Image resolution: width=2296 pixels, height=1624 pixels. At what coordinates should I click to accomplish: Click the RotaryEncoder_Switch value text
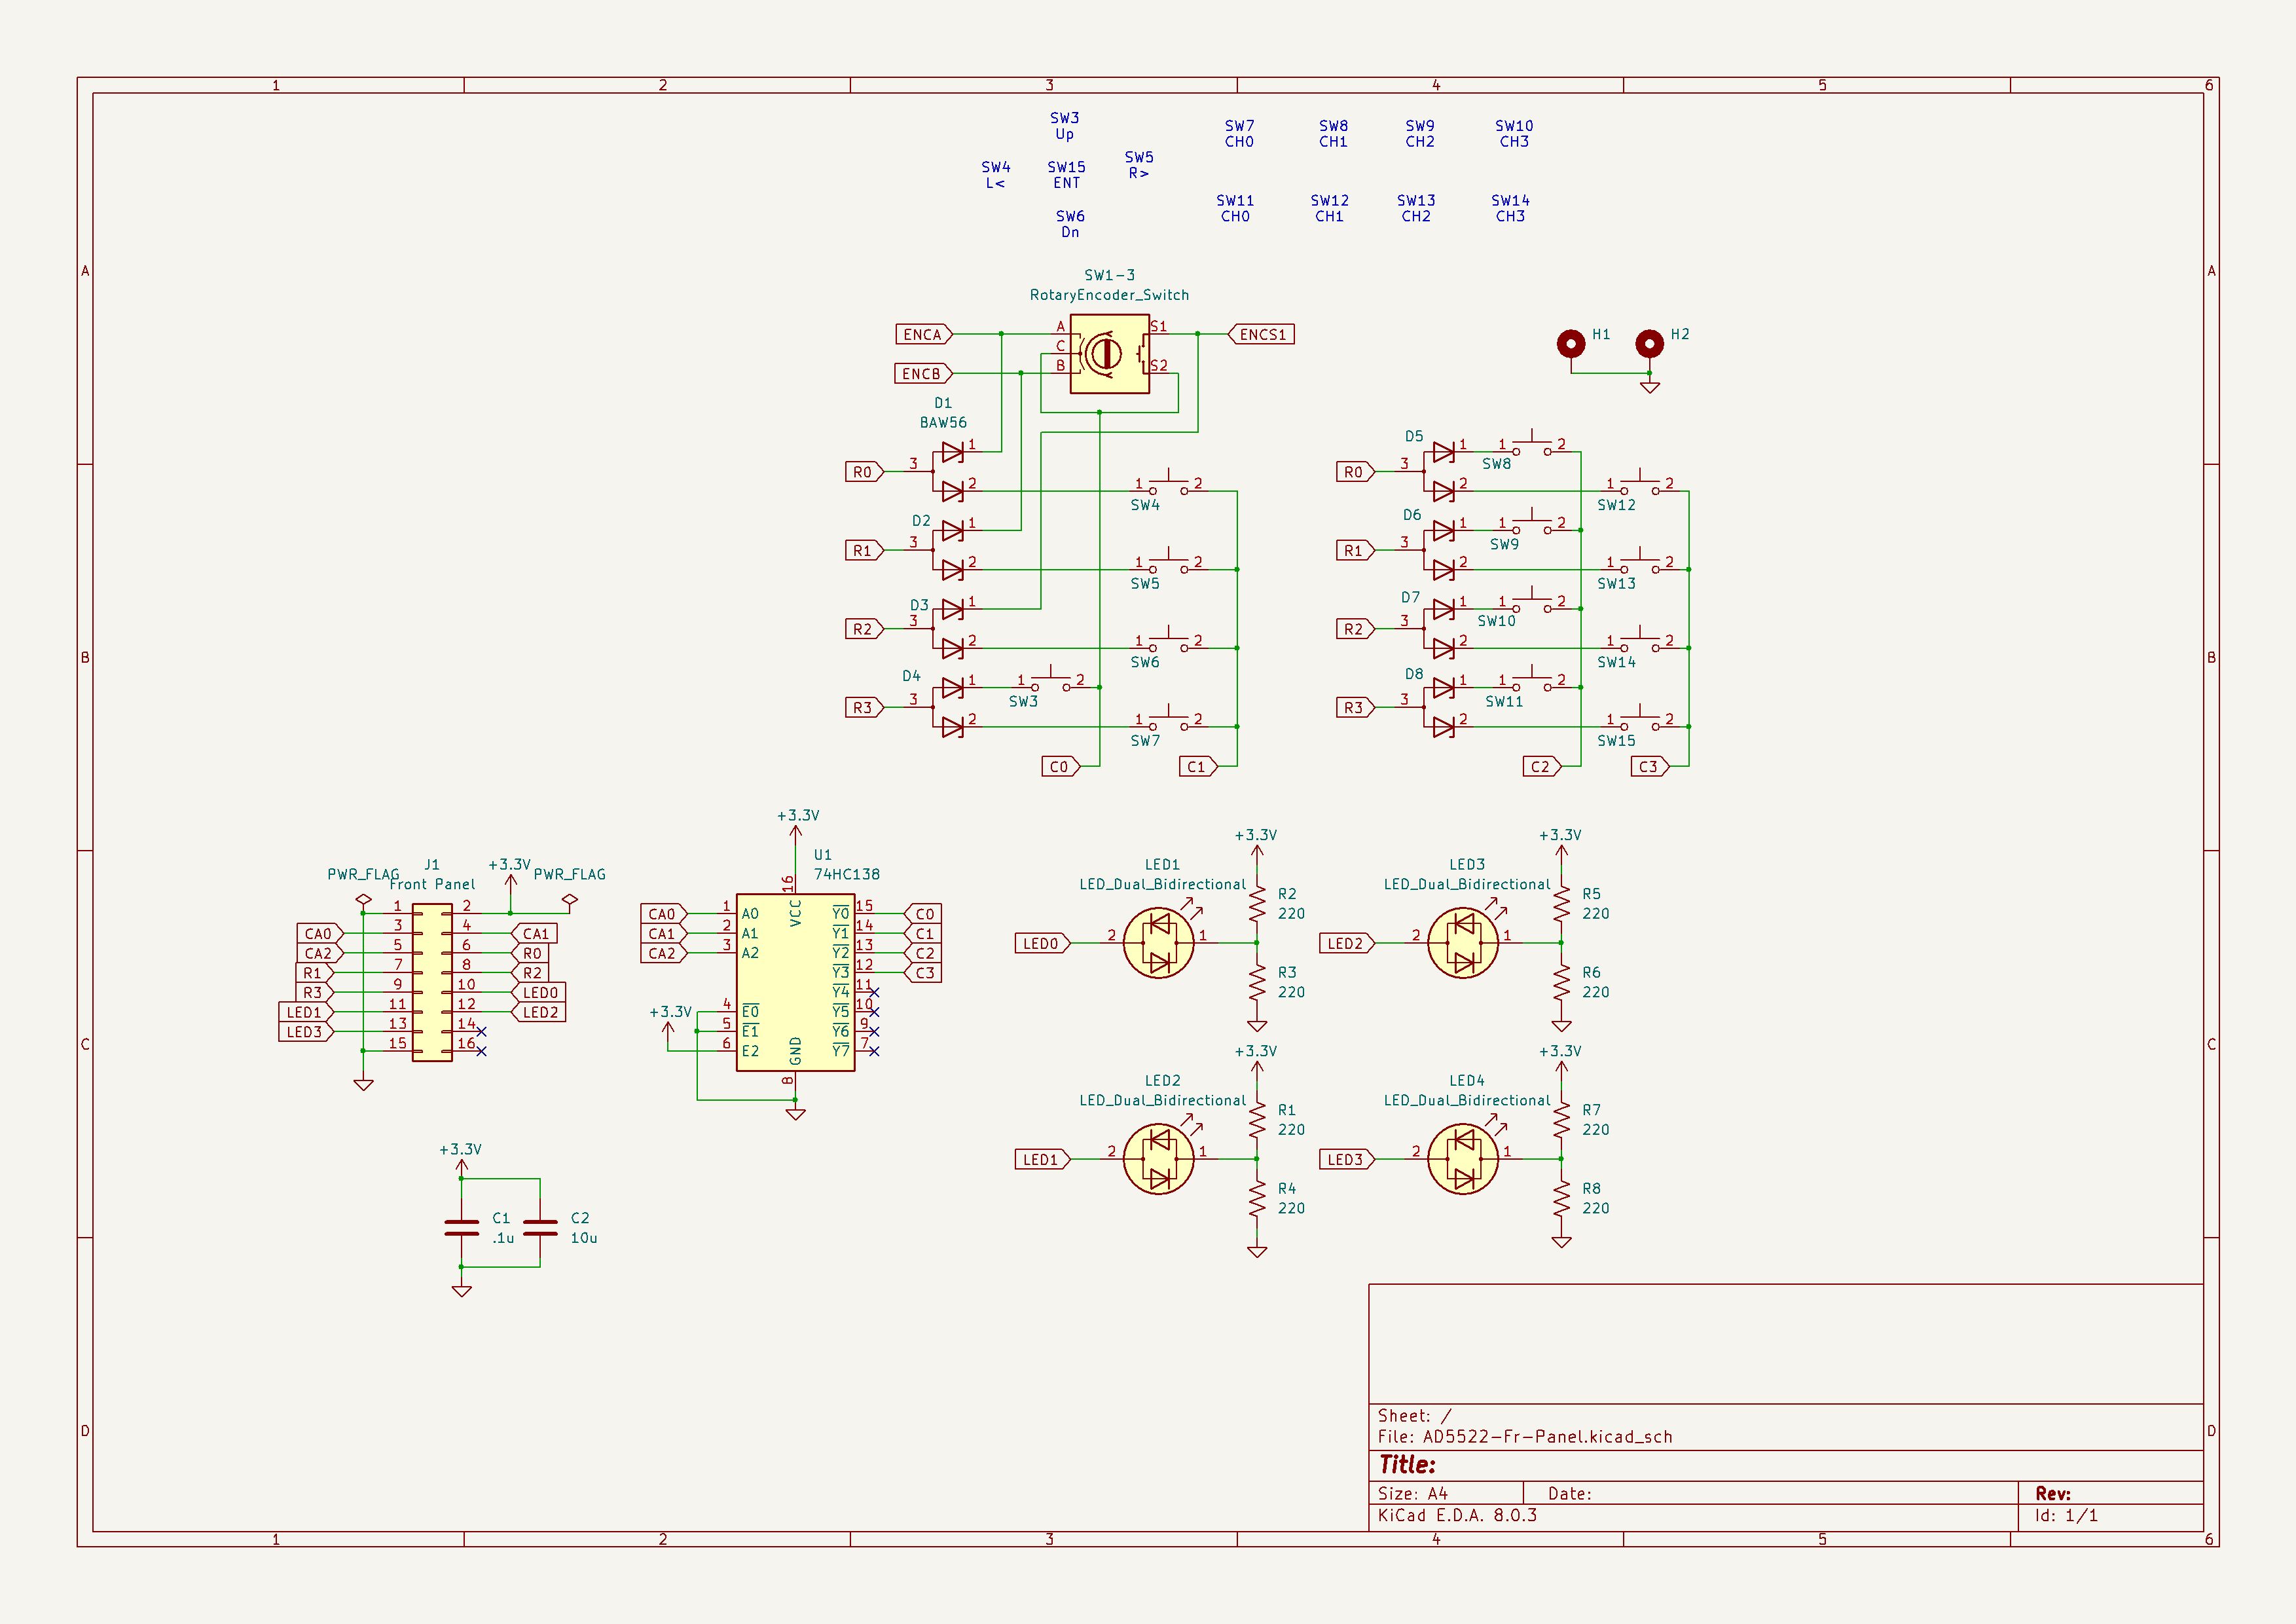coord(1109,295)
